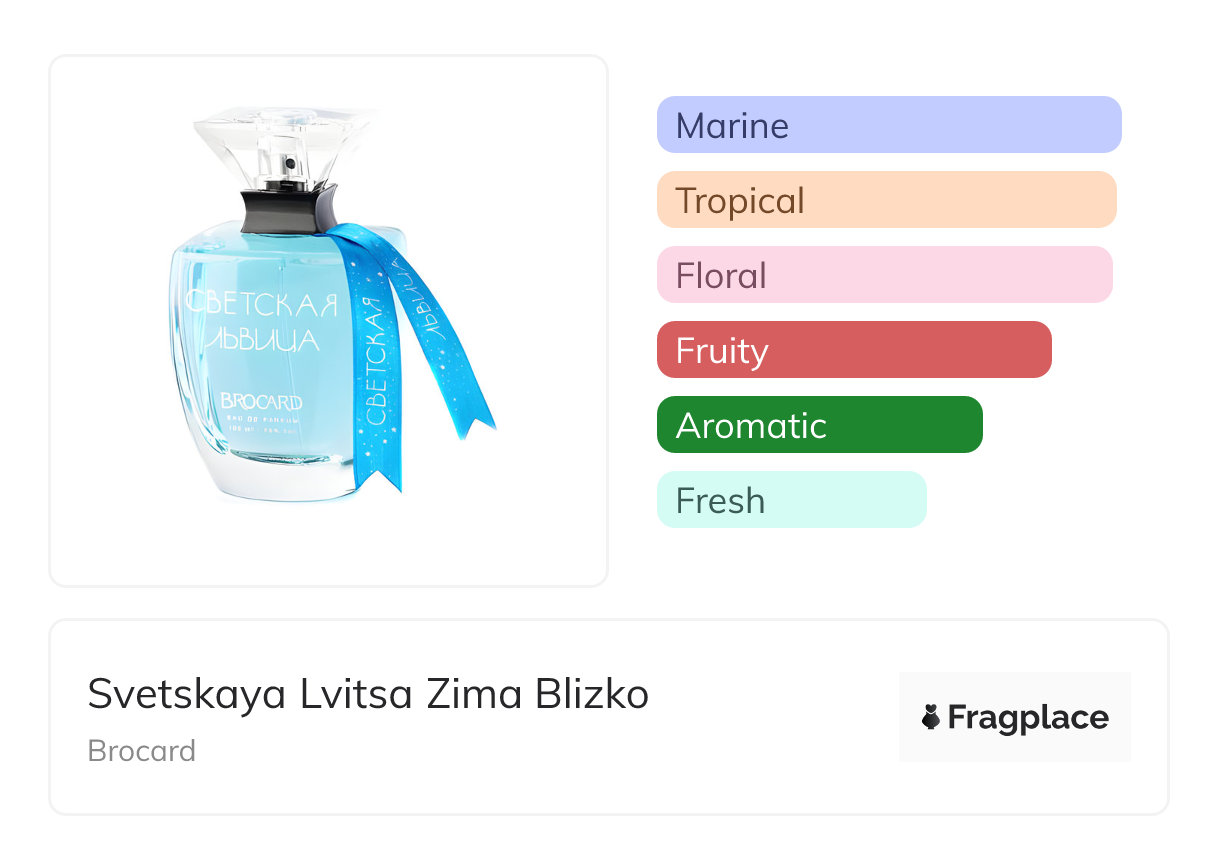Select the Tropical accord bar
Image resolution: width=1218 pixels, height=864 pixels.
coord(886,200)
